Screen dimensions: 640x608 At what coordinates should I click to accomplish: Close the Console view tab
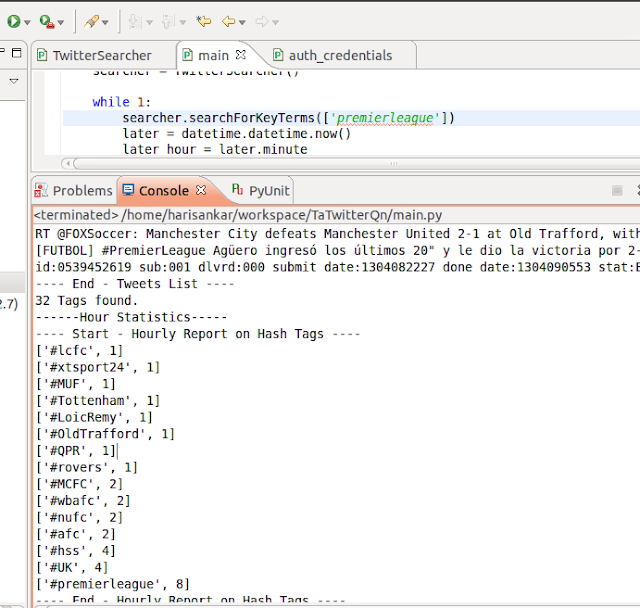tap(201, 190)
